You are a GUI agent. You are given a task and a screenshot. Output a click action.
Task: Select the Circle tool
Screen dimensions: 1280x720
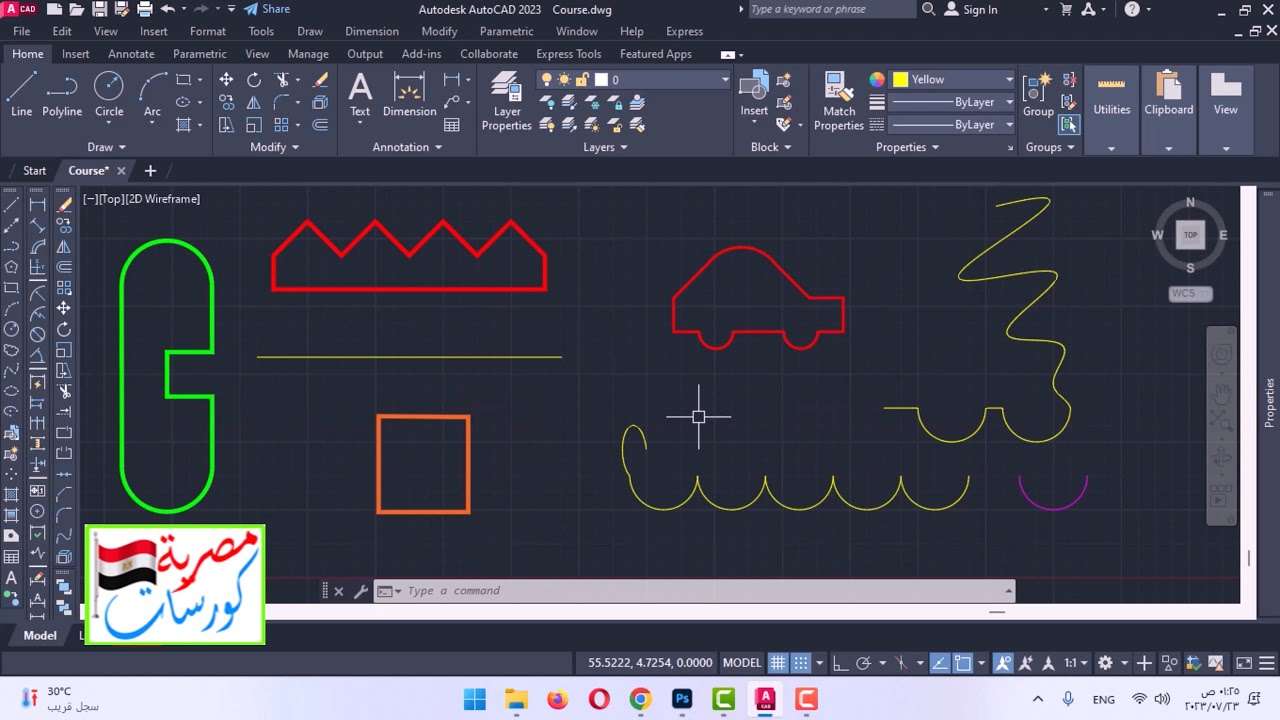pyautogui.click(x=109, y=95)
